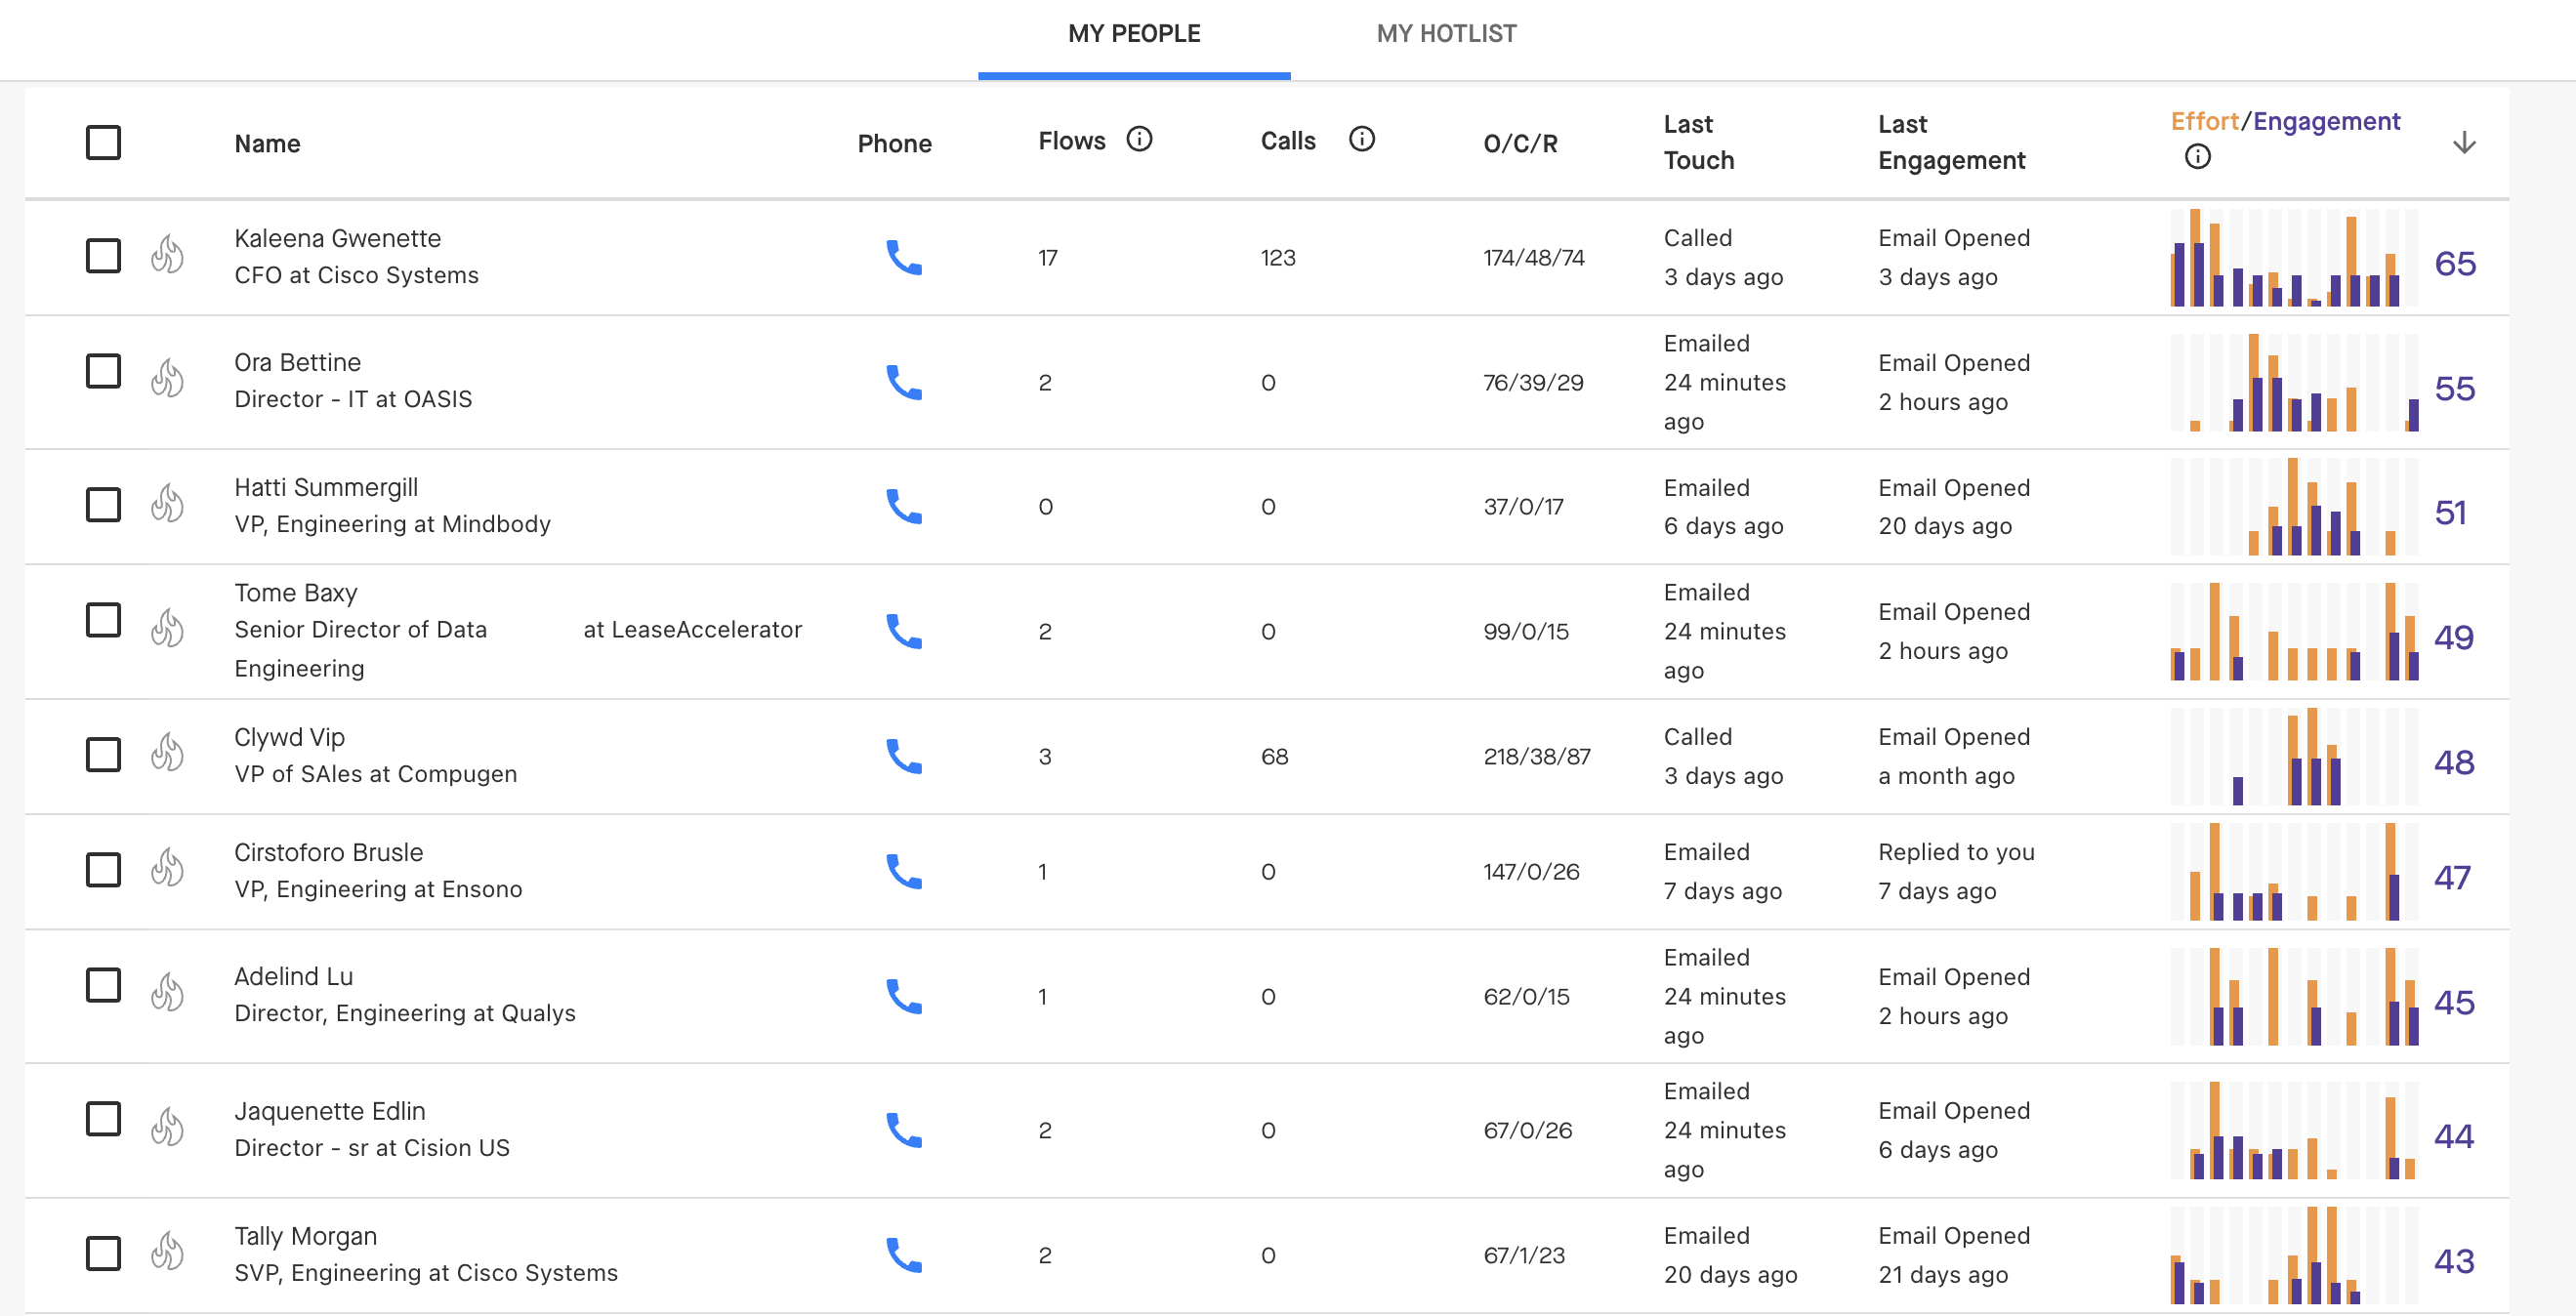This screenshot has width=2576, height=1316.
Task: Open Kaleena Gwenette's effort engagement bar chart
Action: click(2293, 257)
